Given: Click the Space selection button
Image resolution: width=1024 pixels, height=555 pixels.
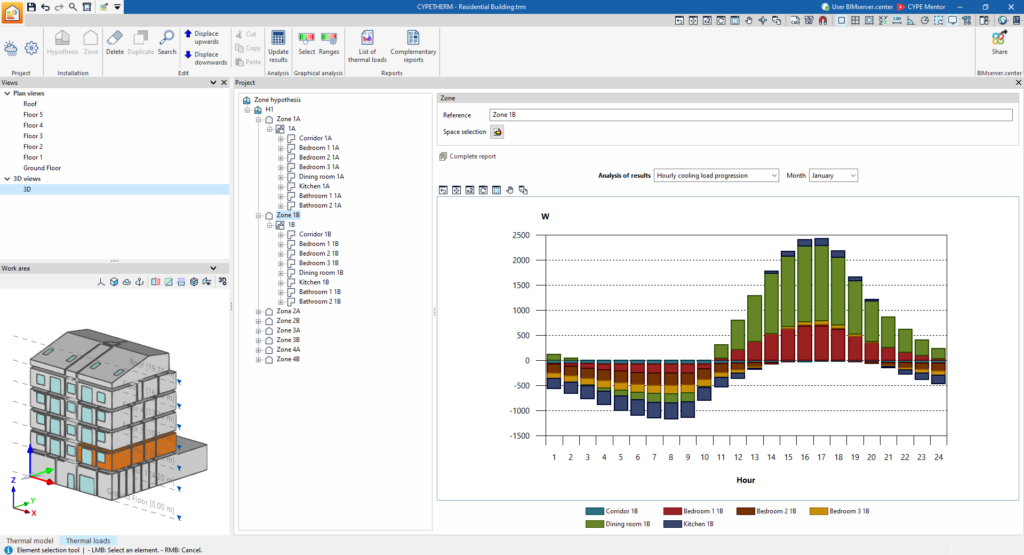Looking at the screenshot, I should click(x=497, y=132).
